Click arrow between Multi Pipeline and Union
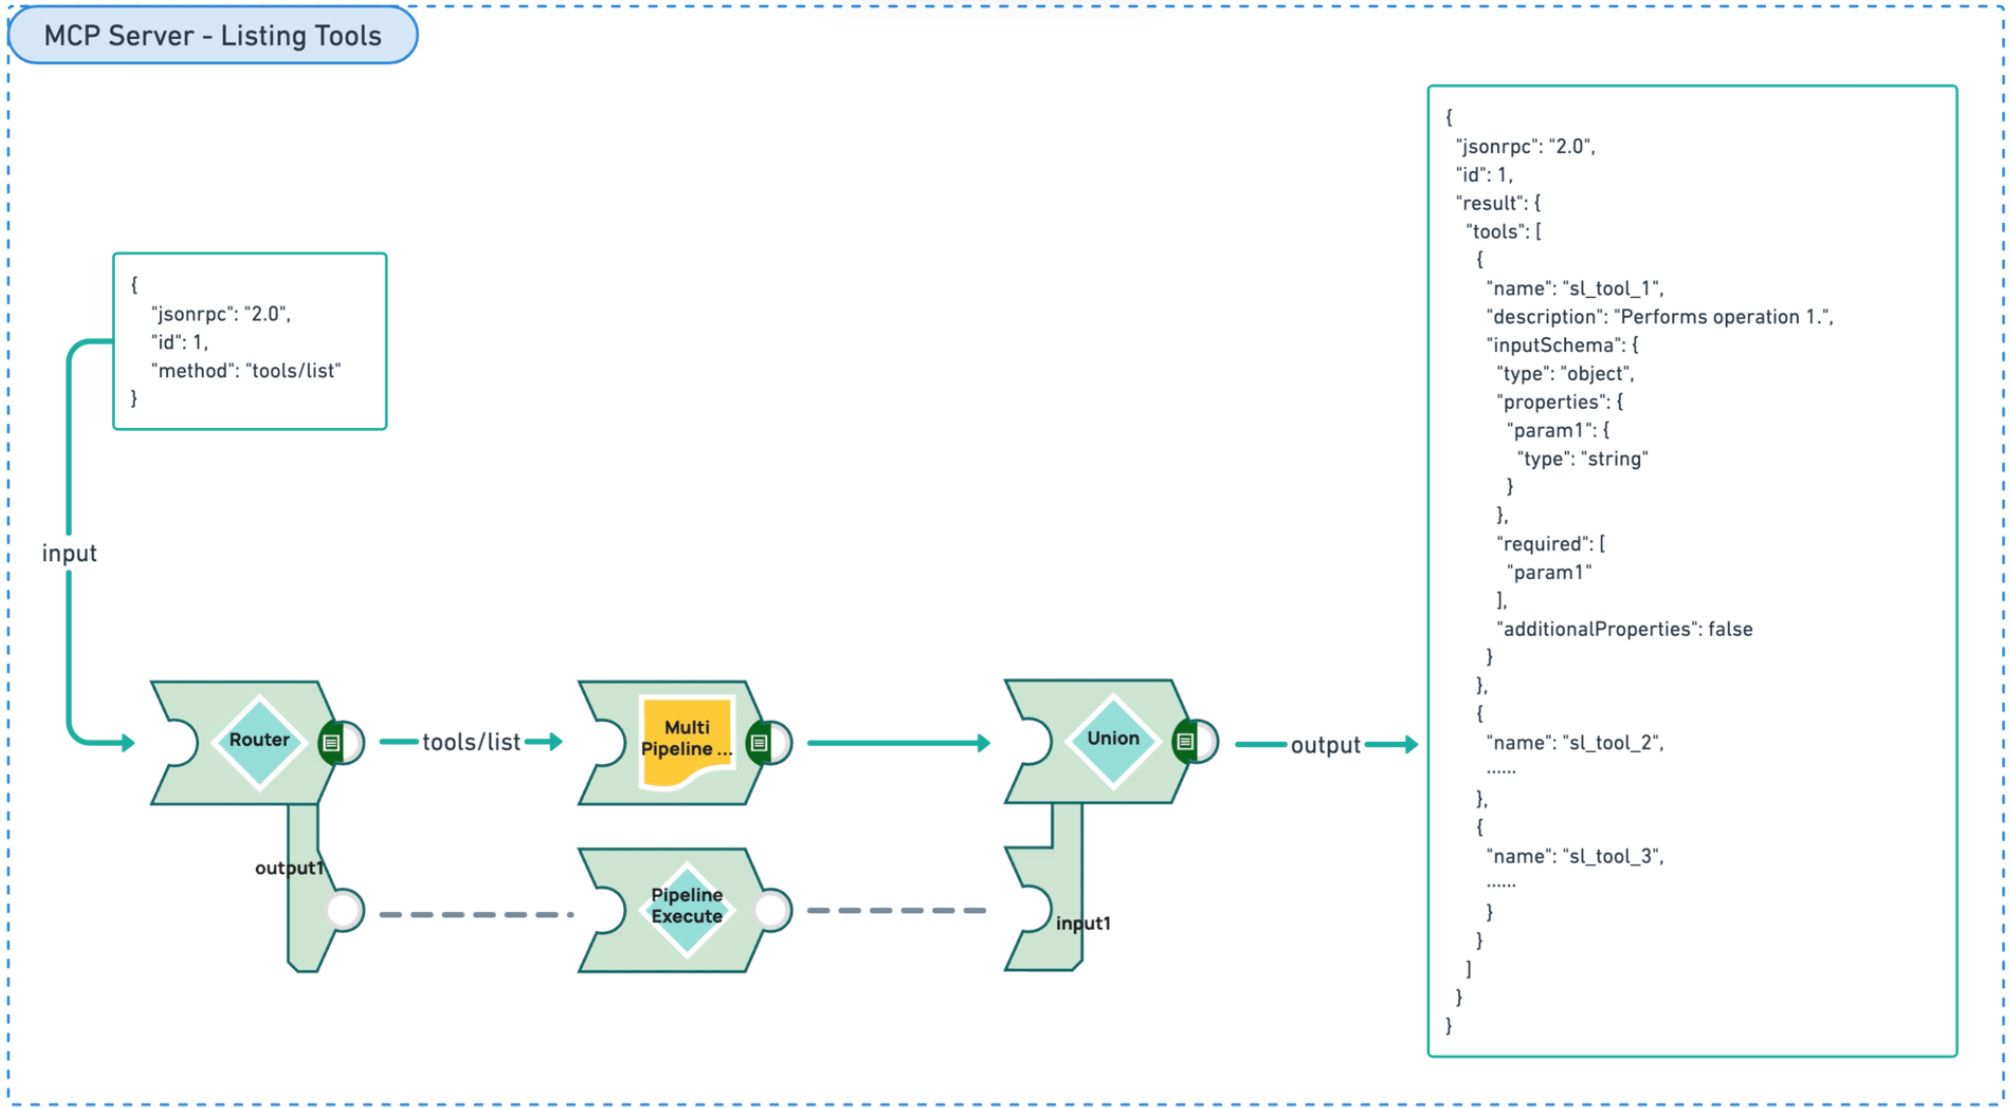2011x1108 pixels. (x=897, y=743)
